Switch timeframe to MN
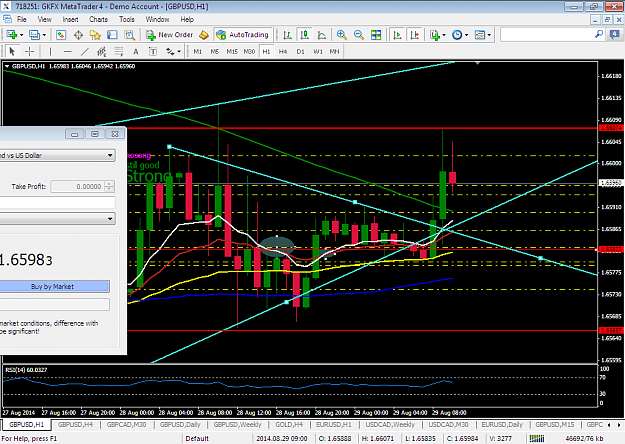The image size is (625, 444). pyautogui.click(x=334, y=51)
